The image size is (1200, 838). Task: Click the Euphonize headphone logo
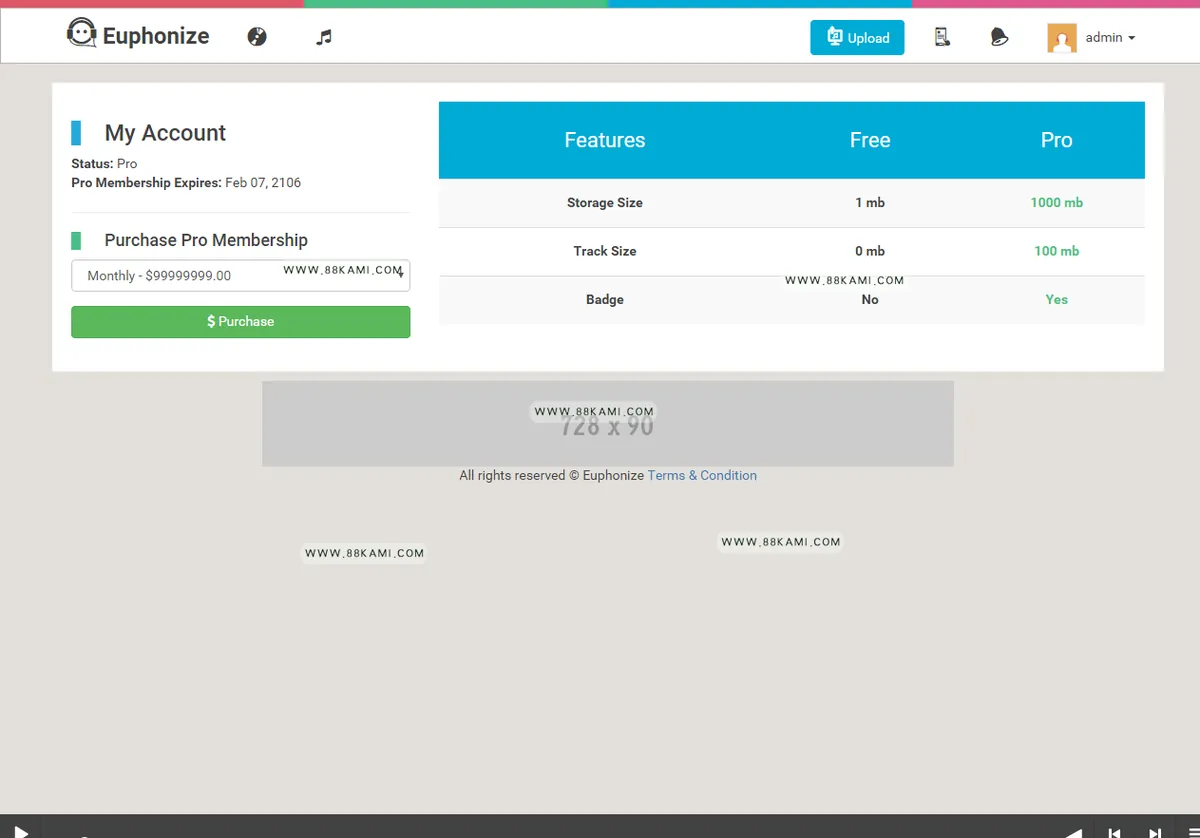[x=81, y=34]
